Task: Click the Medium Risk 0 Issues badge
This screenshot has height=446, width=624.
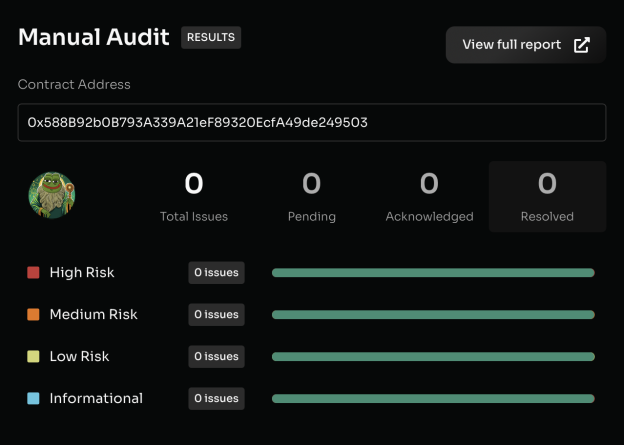Action: point(216,314)
